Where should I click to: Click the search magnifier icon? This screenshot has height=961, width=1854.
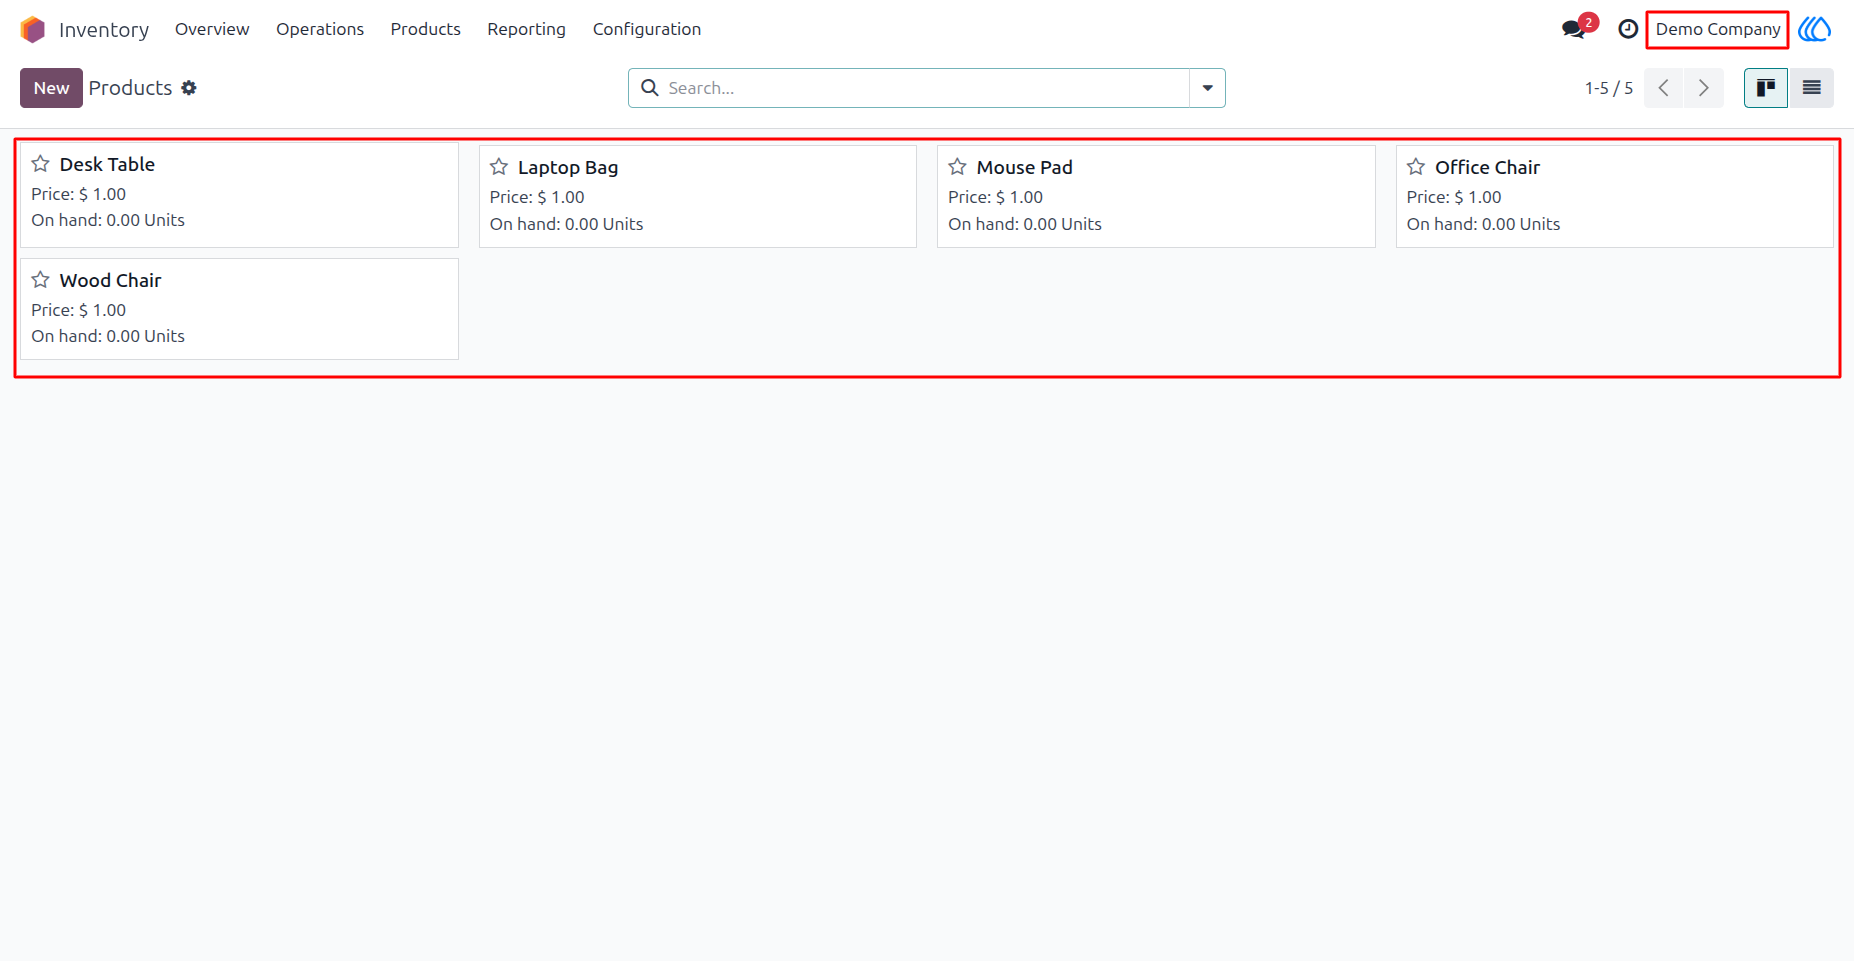[650, 88]
